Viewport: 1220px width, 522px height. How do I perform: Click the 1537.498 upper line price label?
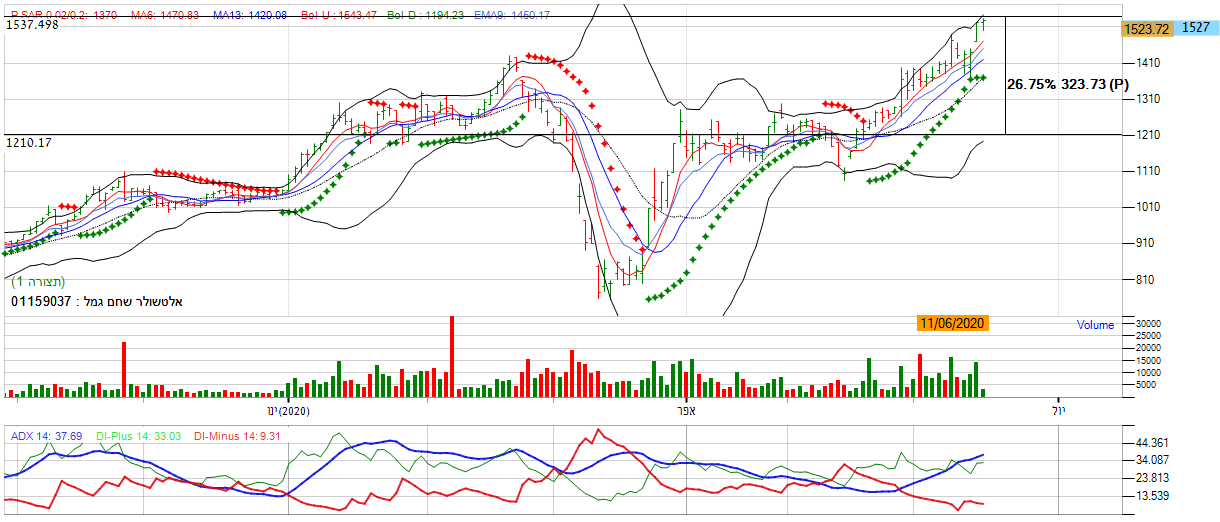[x=33, y=25]
